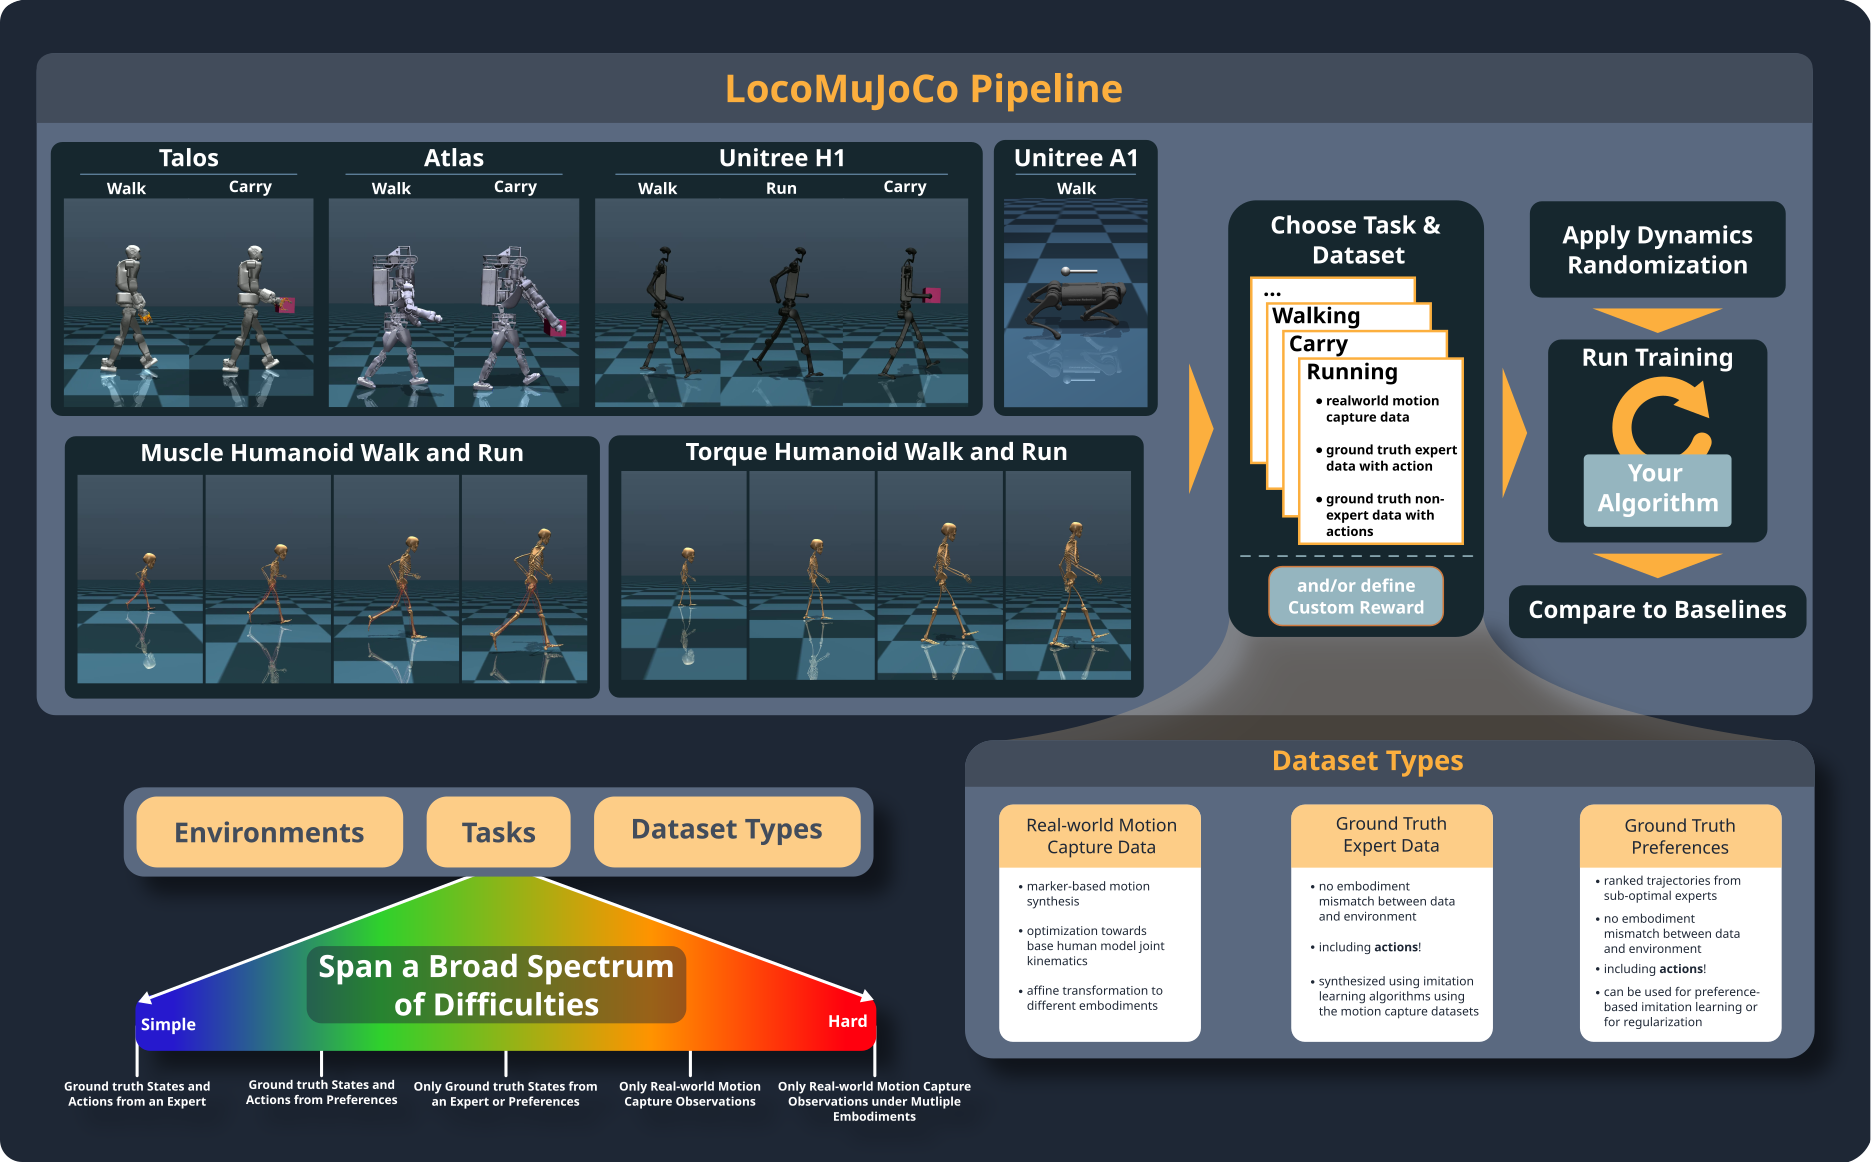Click the 'Your Algorithm' box
This screenshot has width=1873, height=1162.
coord(1657,490)
